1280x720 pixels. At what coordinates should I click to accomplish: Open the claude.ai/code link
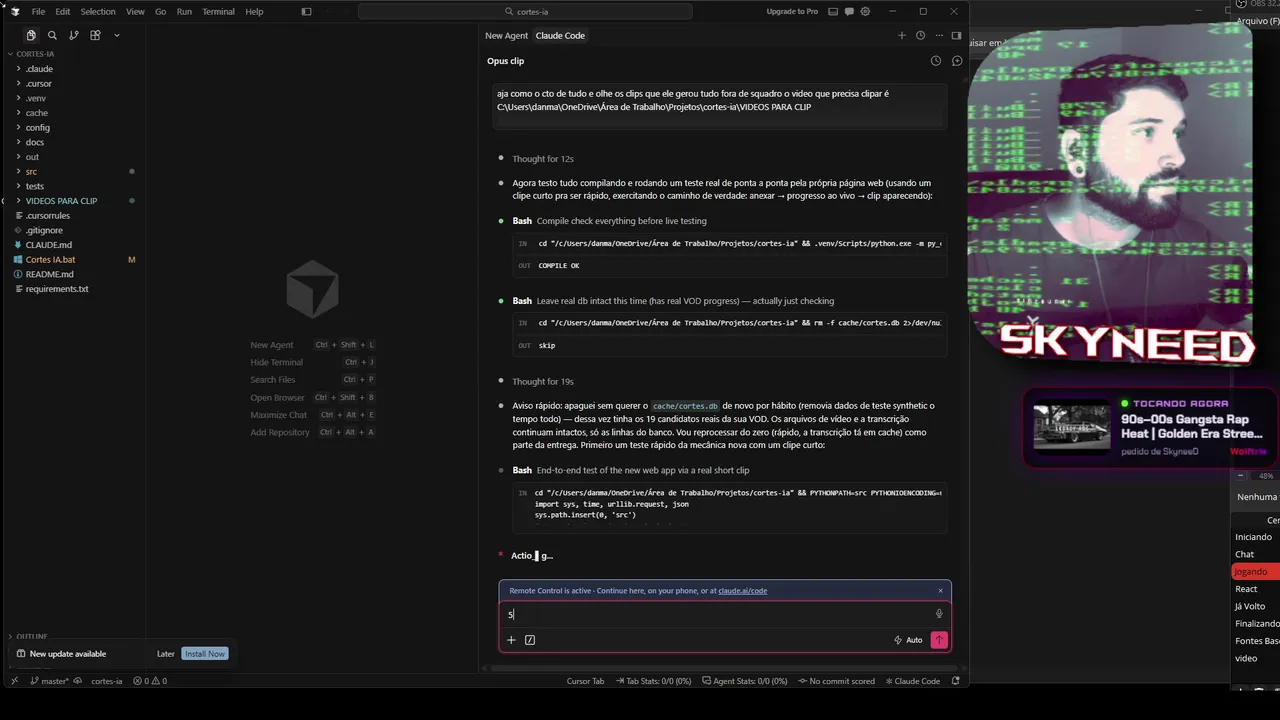(x=742, y=591)
